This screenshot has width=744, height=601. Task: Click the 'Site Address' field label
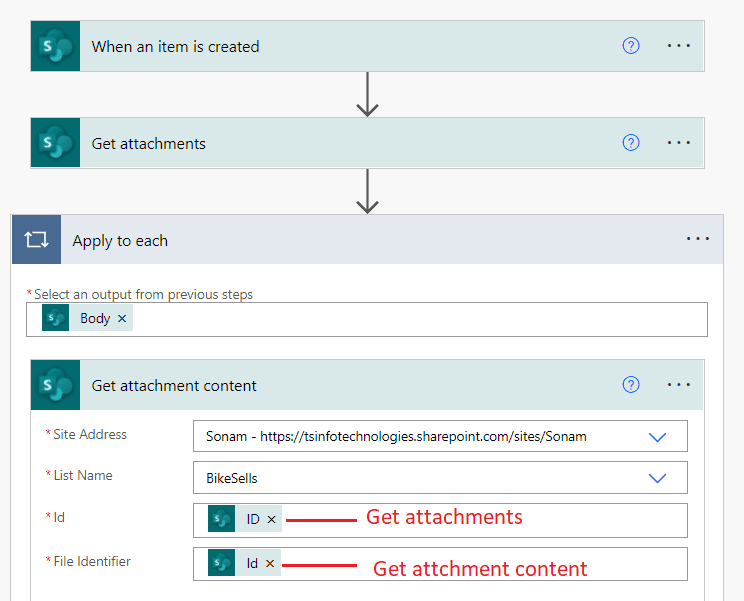point(90,435)
